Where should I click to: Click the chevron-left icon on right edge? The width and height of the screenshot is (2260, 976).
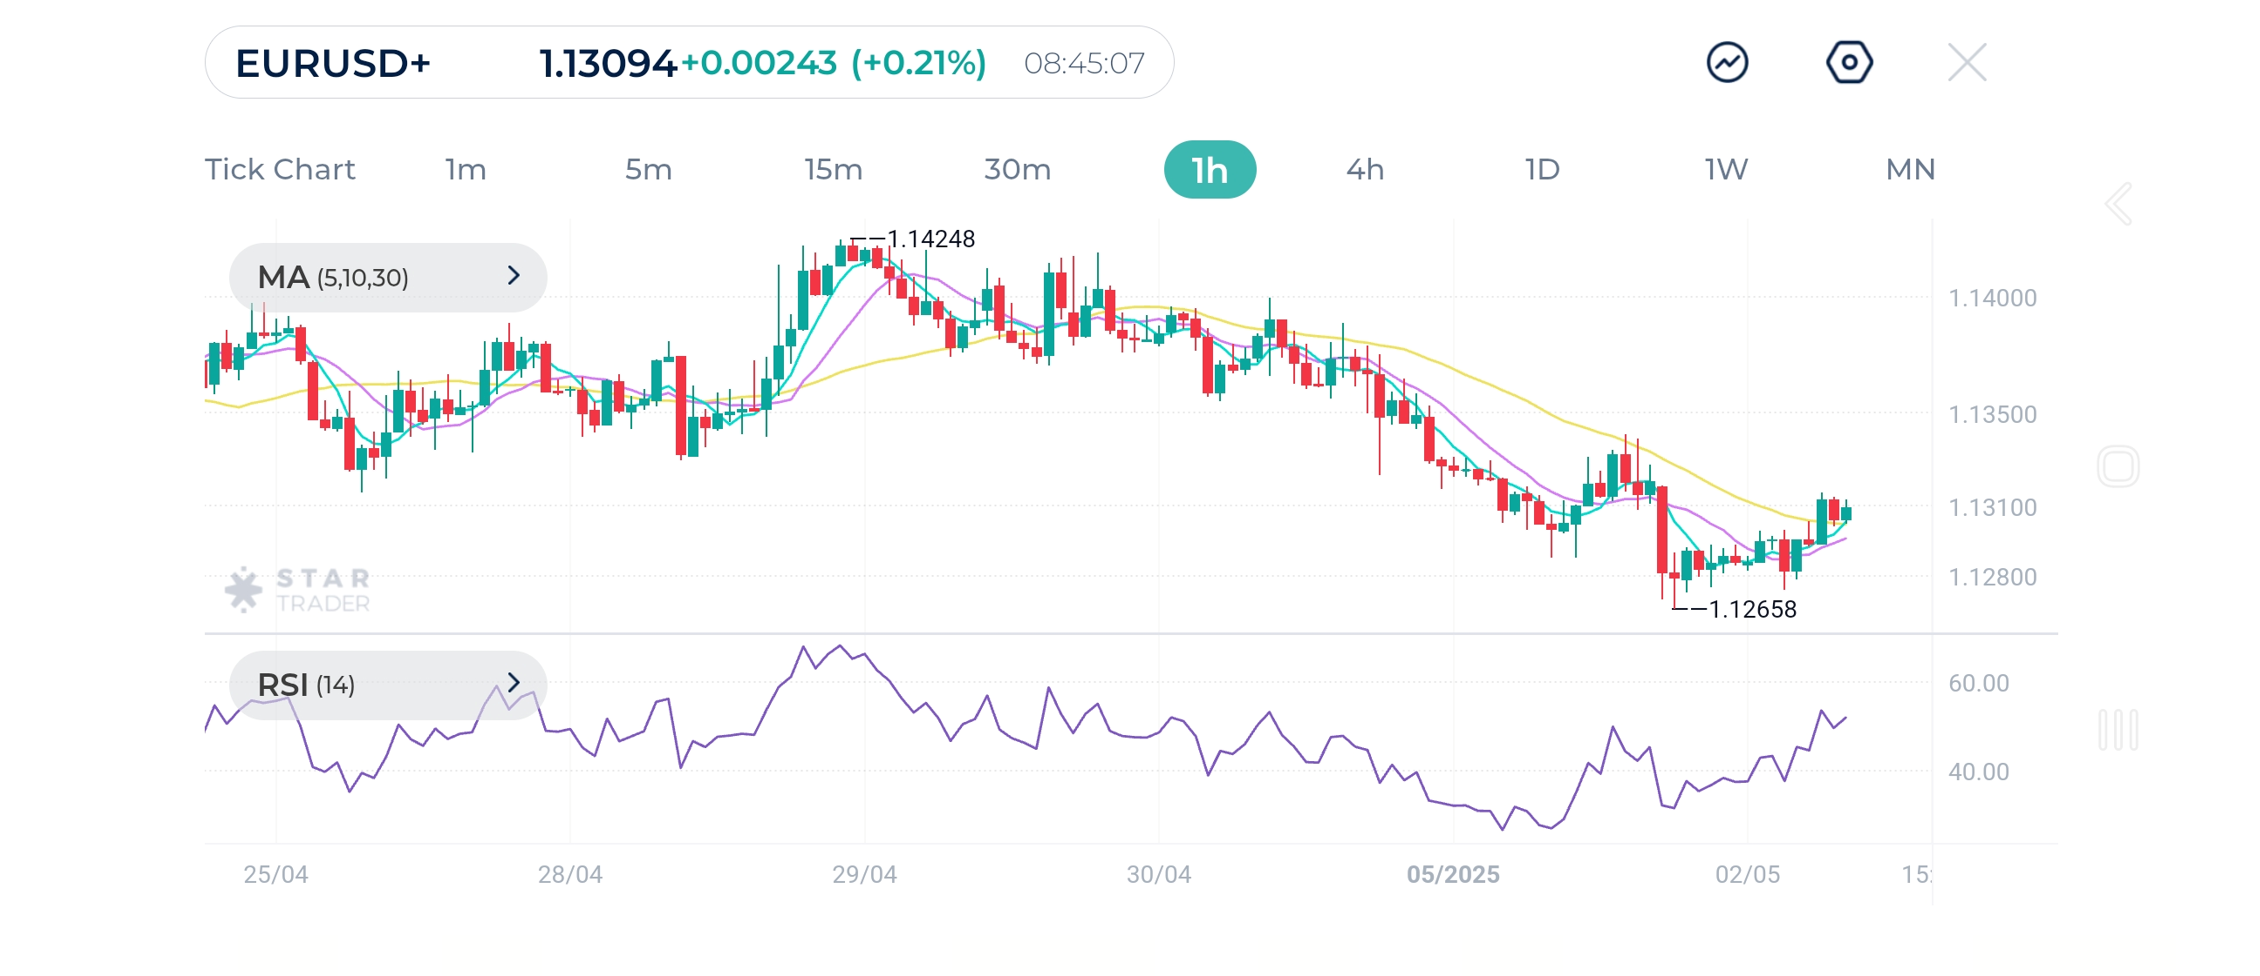pos(2117,203)
